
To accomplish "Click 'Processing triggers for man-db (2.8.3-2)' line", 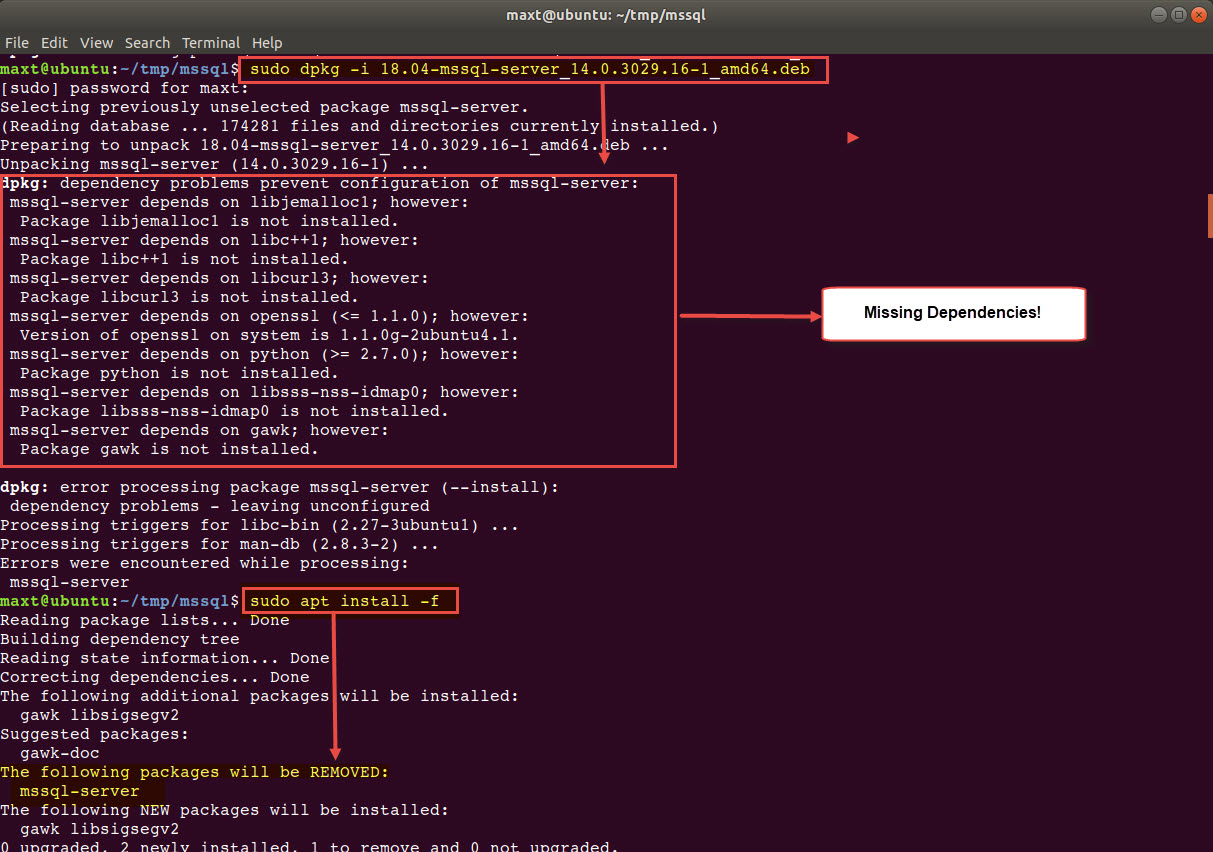I will tap(220, 545).
